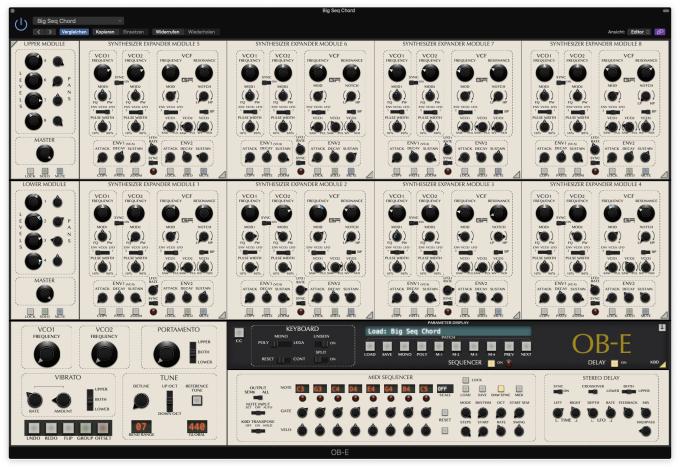The height and width of the screenshot is (469, 680).
Task: Click the UNDO button in bottom strip
Action: point(34,428)
